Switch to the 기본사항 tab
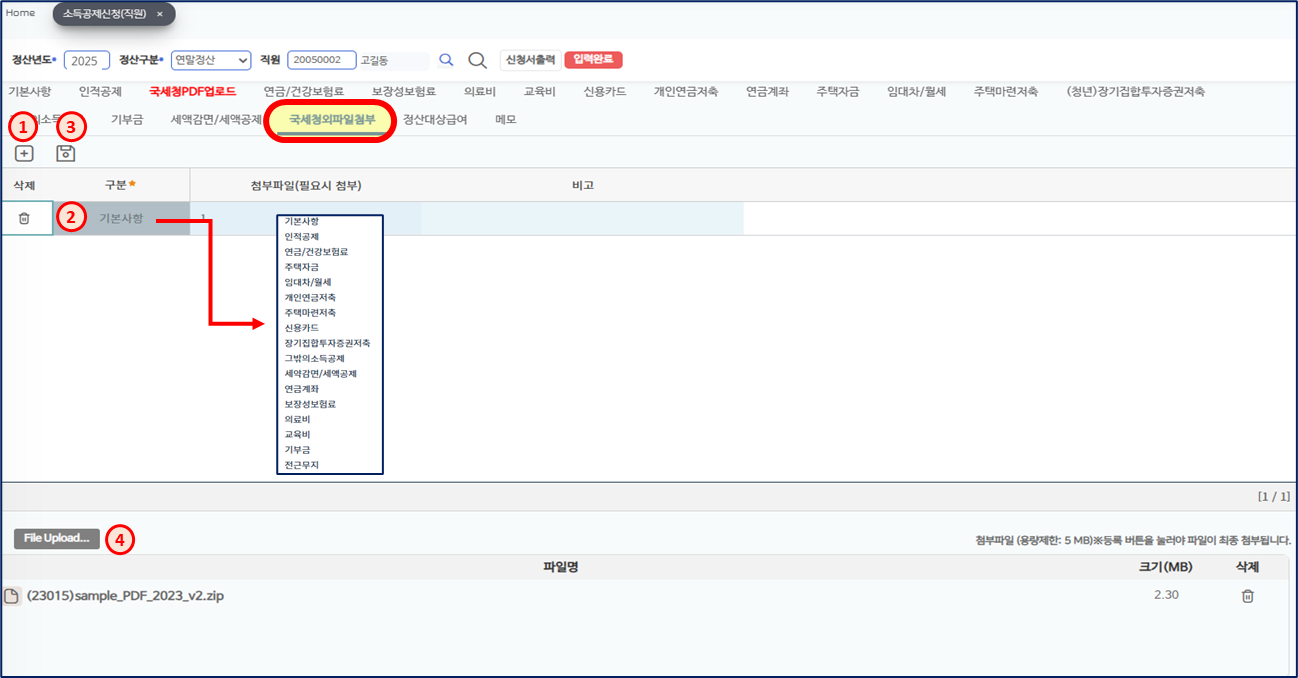The height and width of the screenshot is (678, 1298). 30,91
